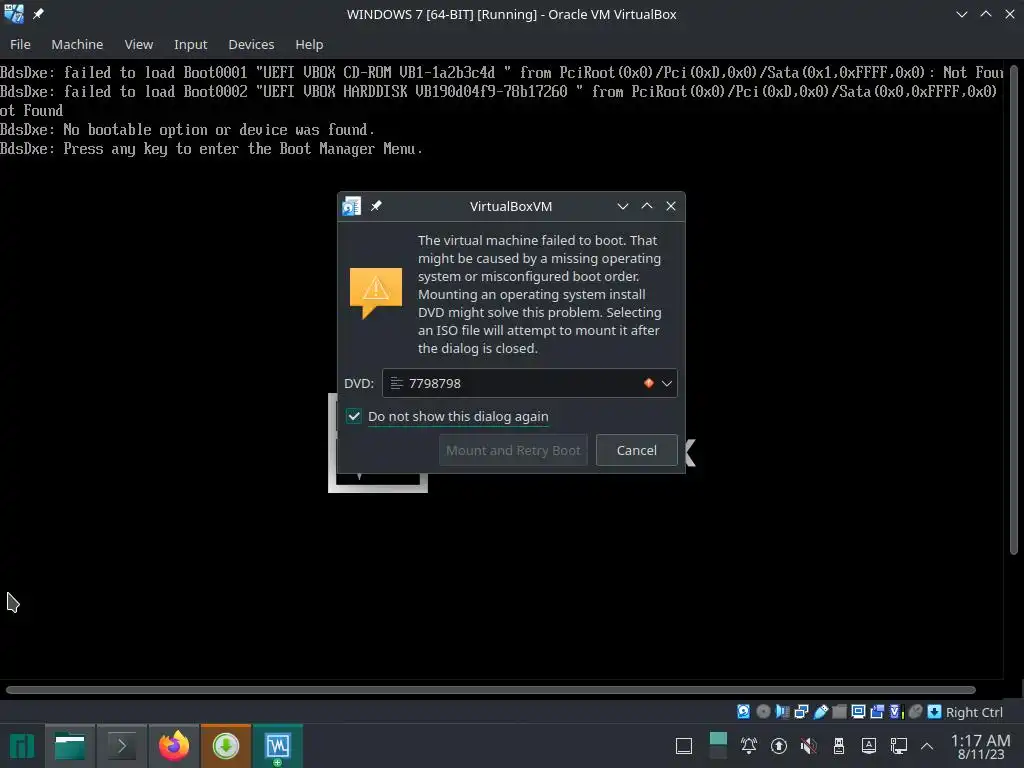Click the 'No bootable option or device was found' line
Viewport: 1024px width, 768px height.
pos(187,130)
